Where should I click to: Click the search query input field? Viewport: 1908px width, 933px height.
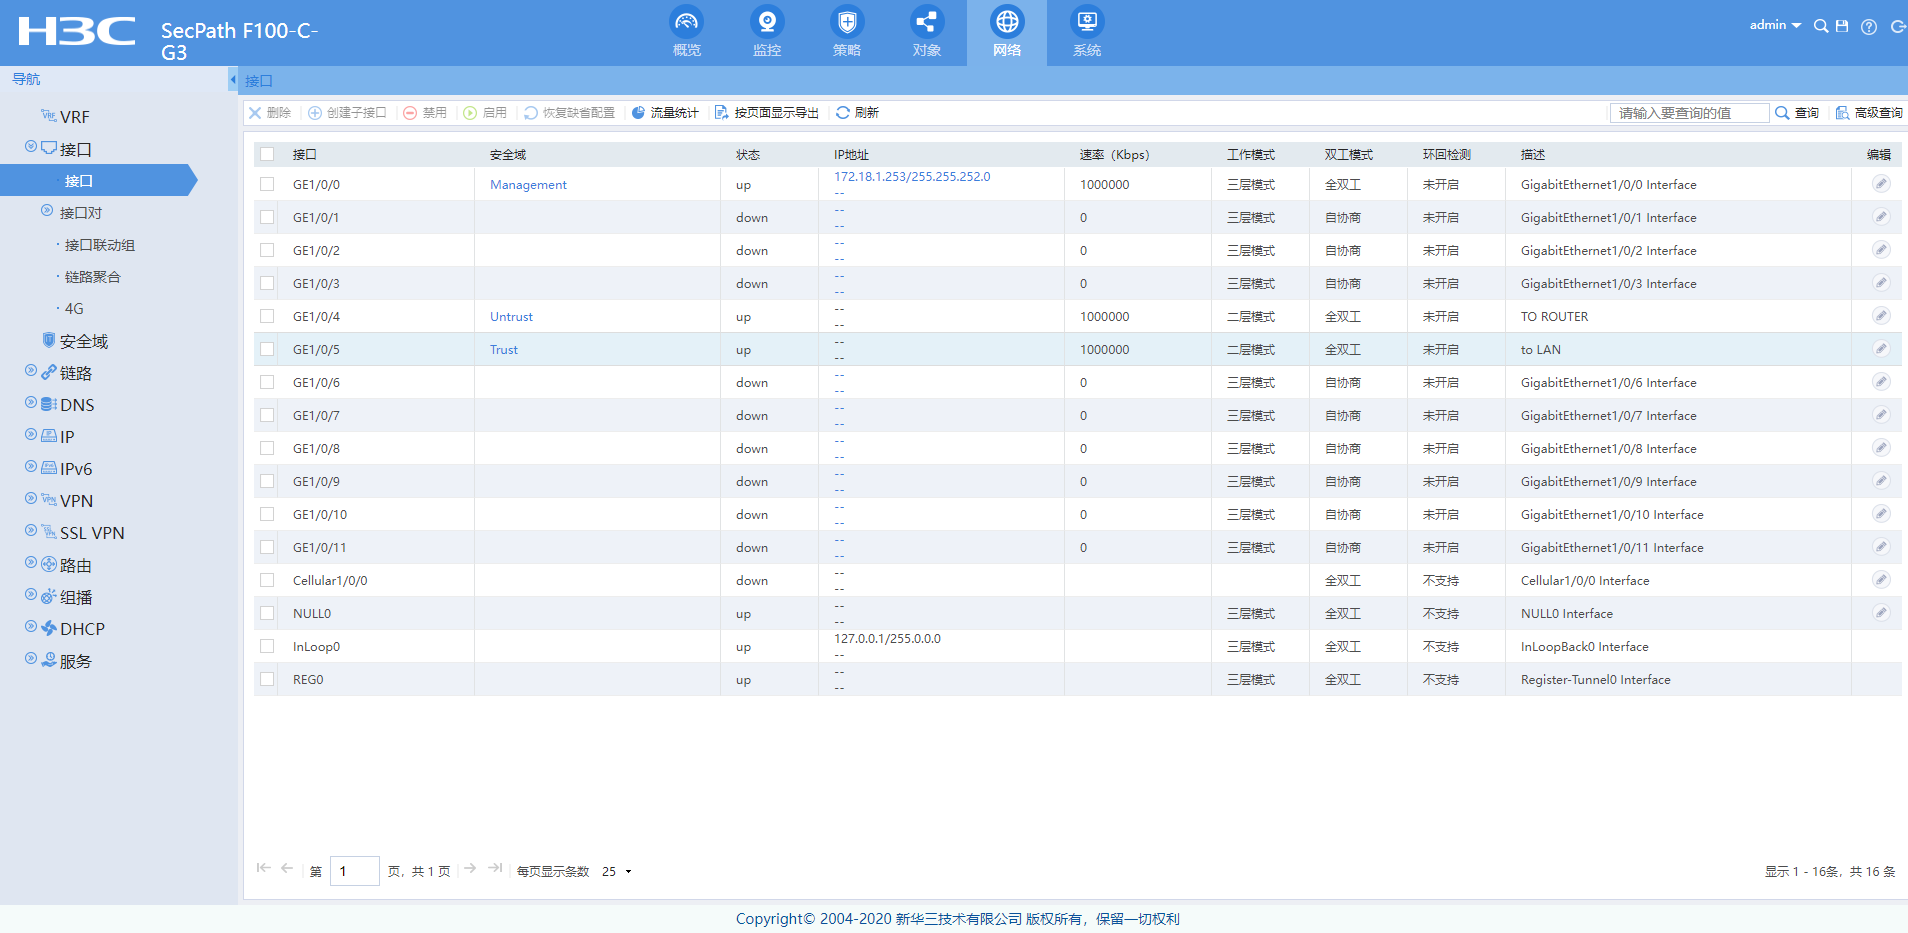(x=1688, y=113)
